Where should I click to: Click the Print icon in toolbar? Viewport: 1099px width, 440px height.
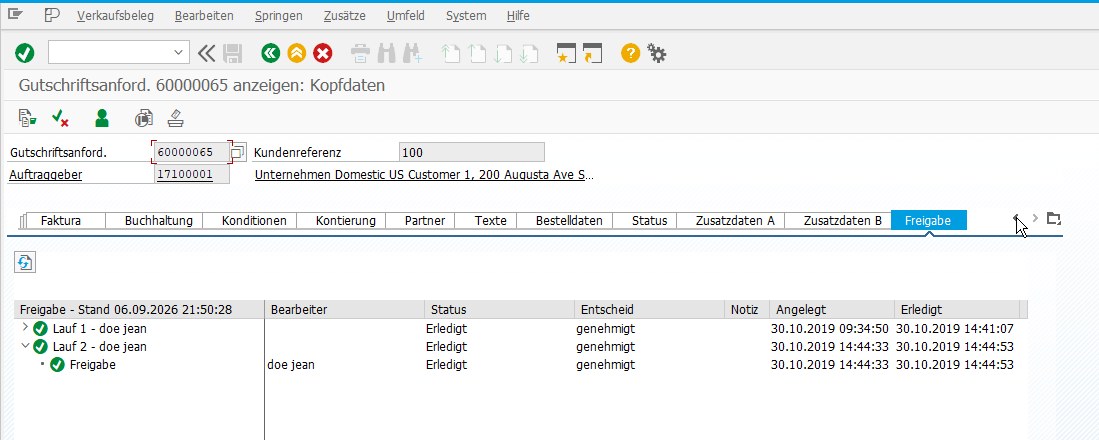coord(360,53)
